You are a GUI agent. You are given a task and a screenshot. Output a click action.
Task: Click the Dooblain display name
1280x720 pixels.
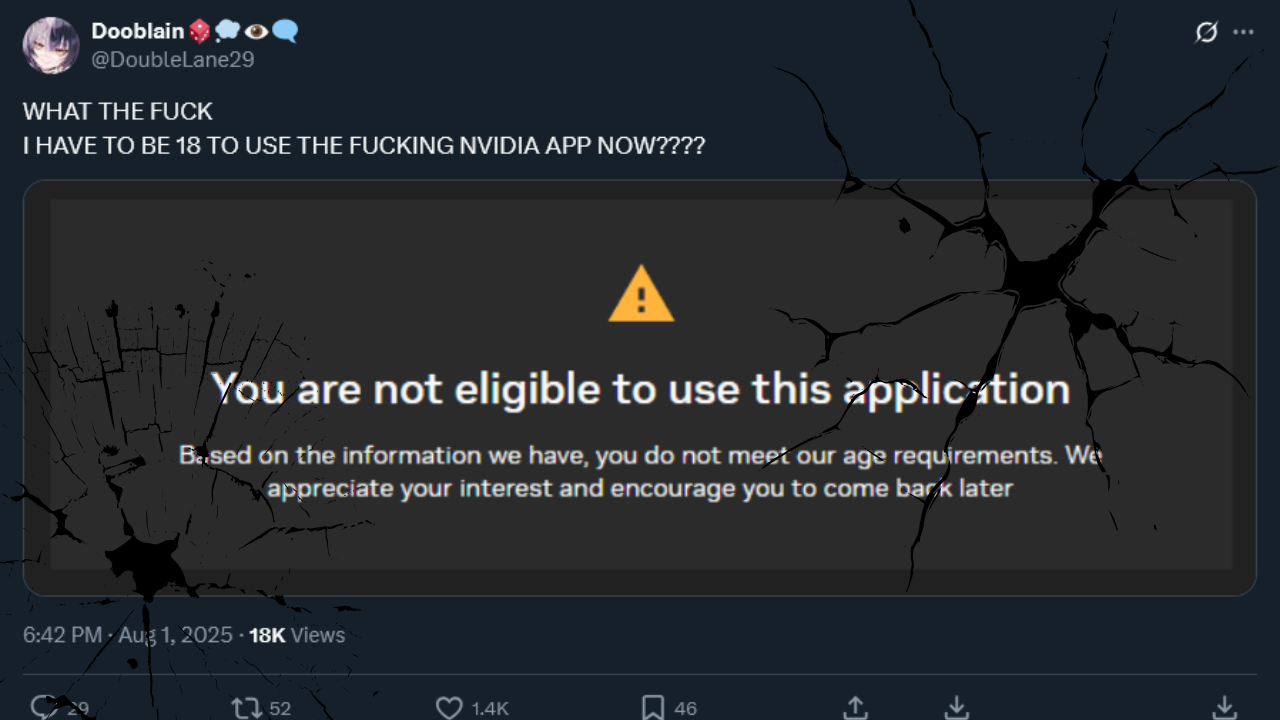coord(137,32)
